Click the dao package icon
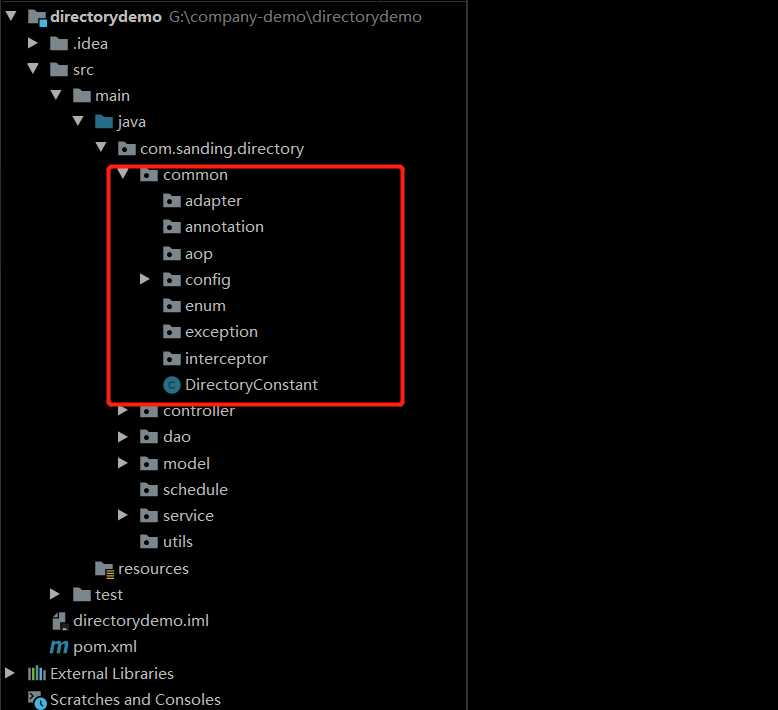Viewport: 778px width, 710px height. point(149,437)
